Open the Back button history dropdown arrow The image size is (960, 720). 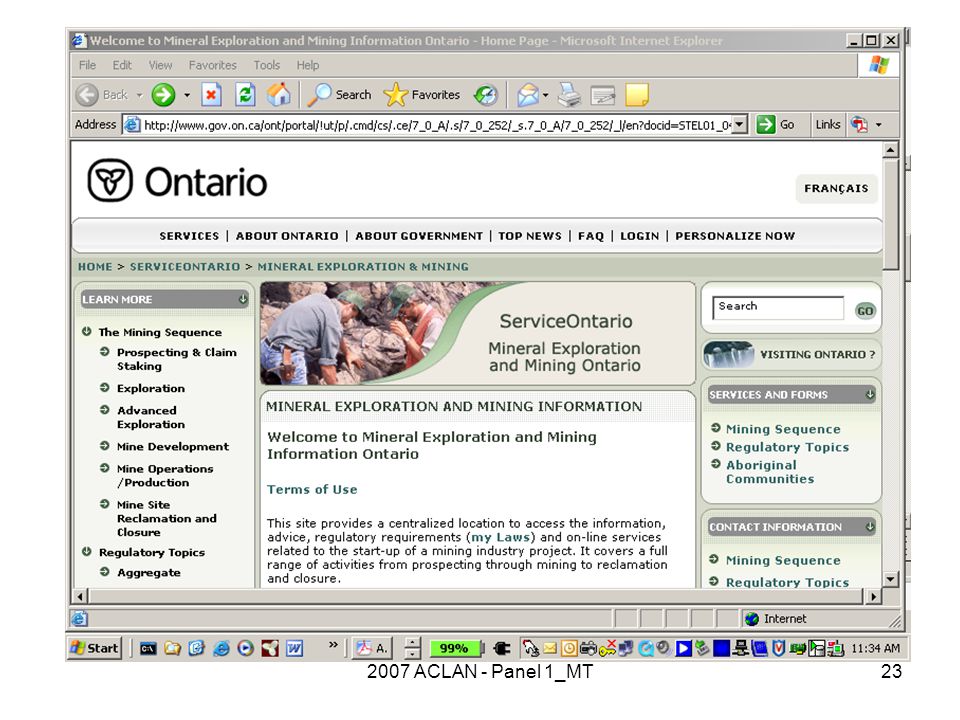[140, 96]
